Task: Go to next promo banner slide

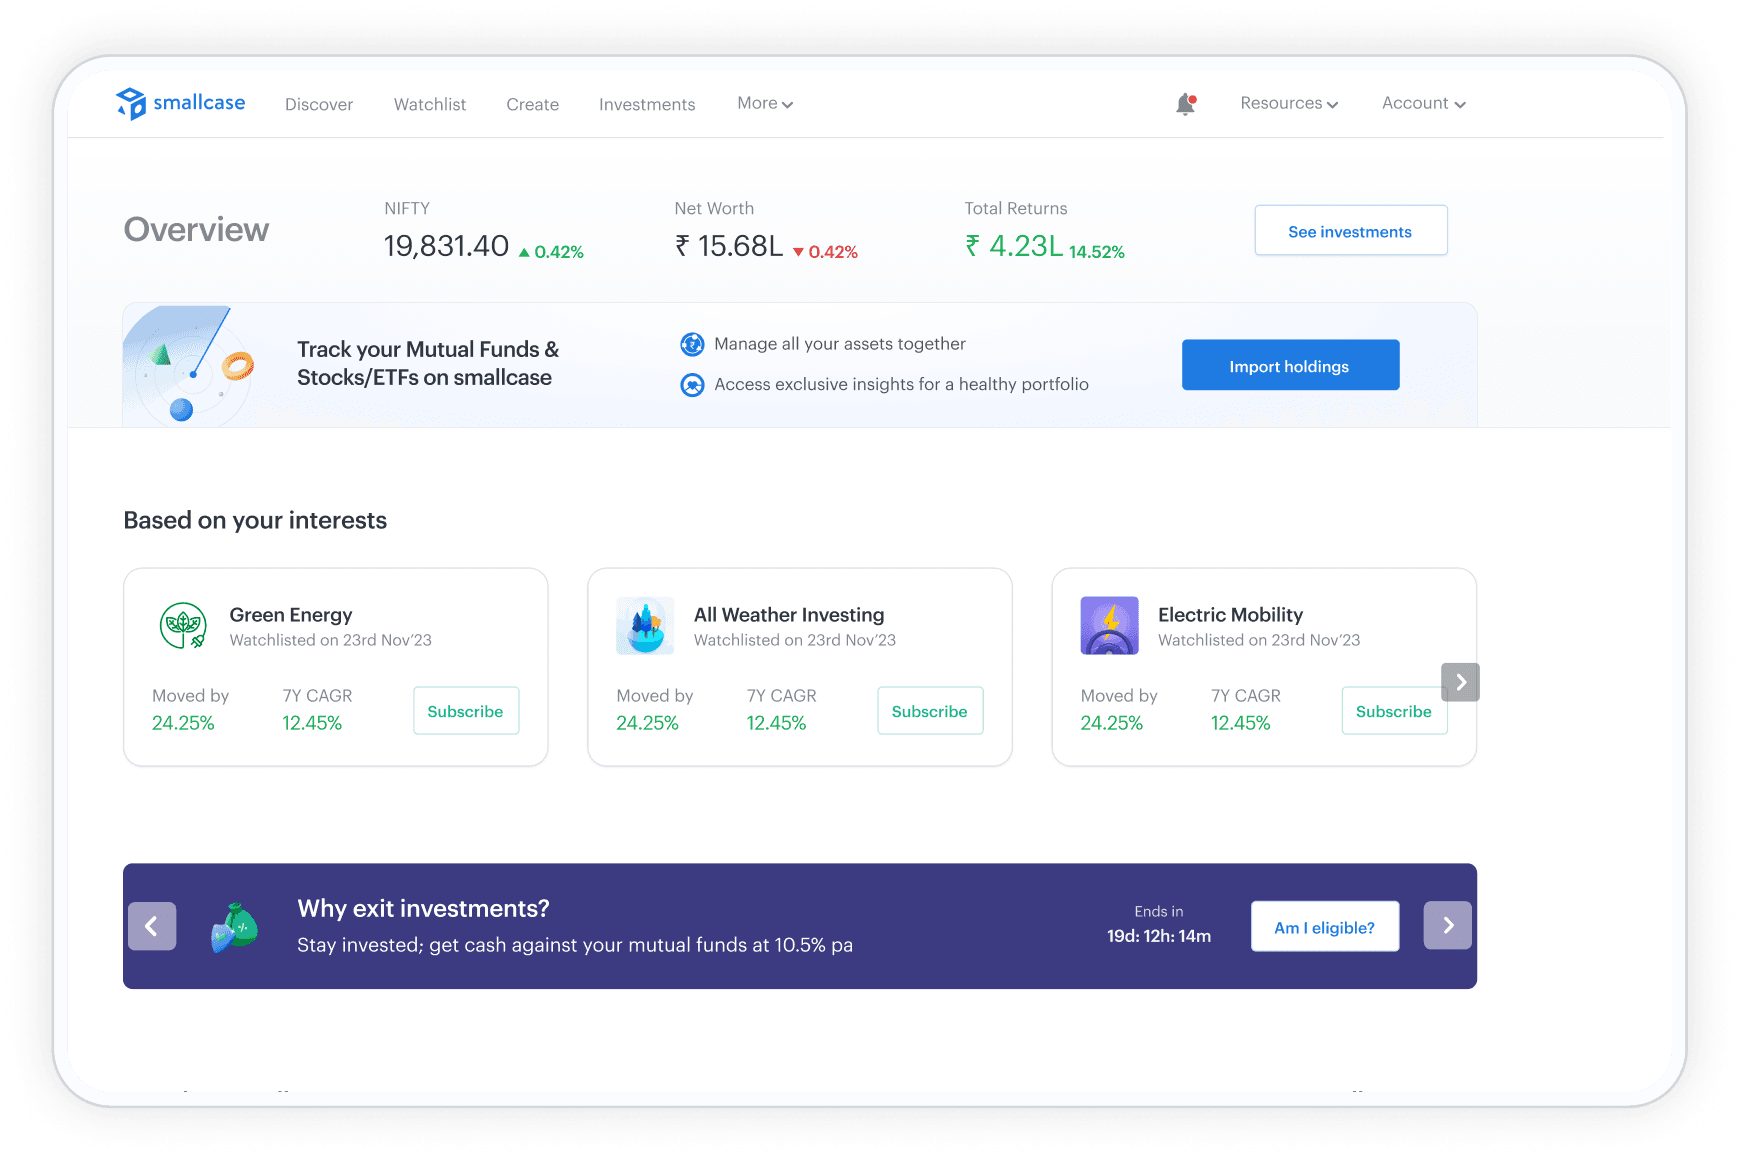Action: [x=1448, y=926]
